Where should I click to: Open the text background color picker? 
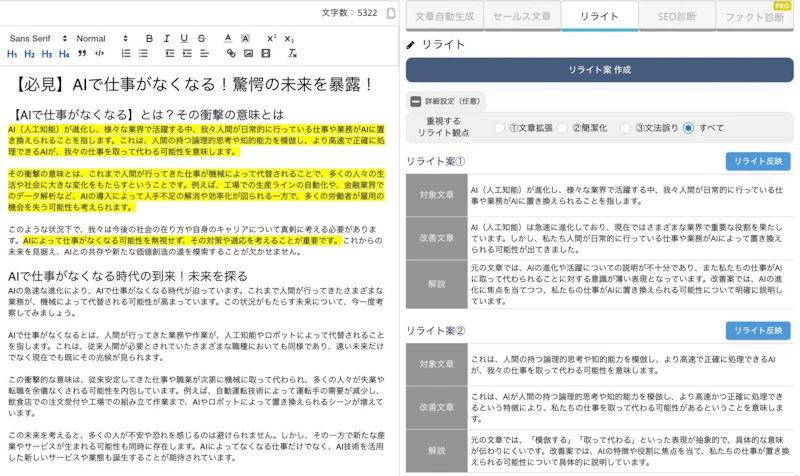[245, 38]
